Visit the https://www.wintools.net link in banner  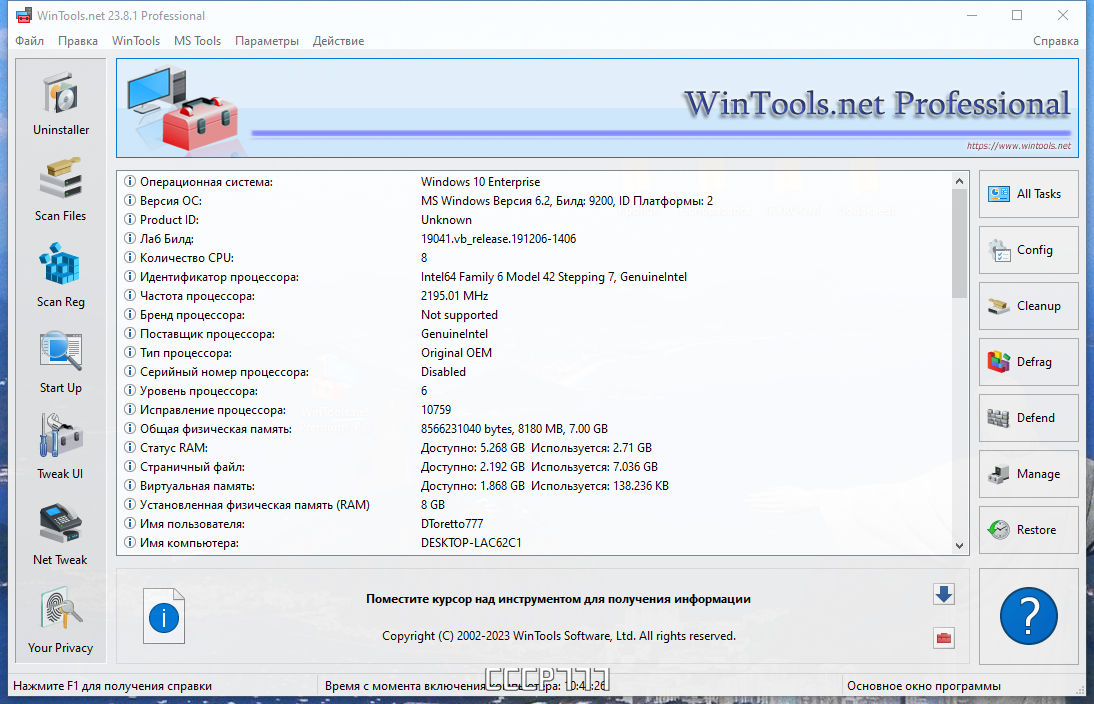(x=1018, y=146)
